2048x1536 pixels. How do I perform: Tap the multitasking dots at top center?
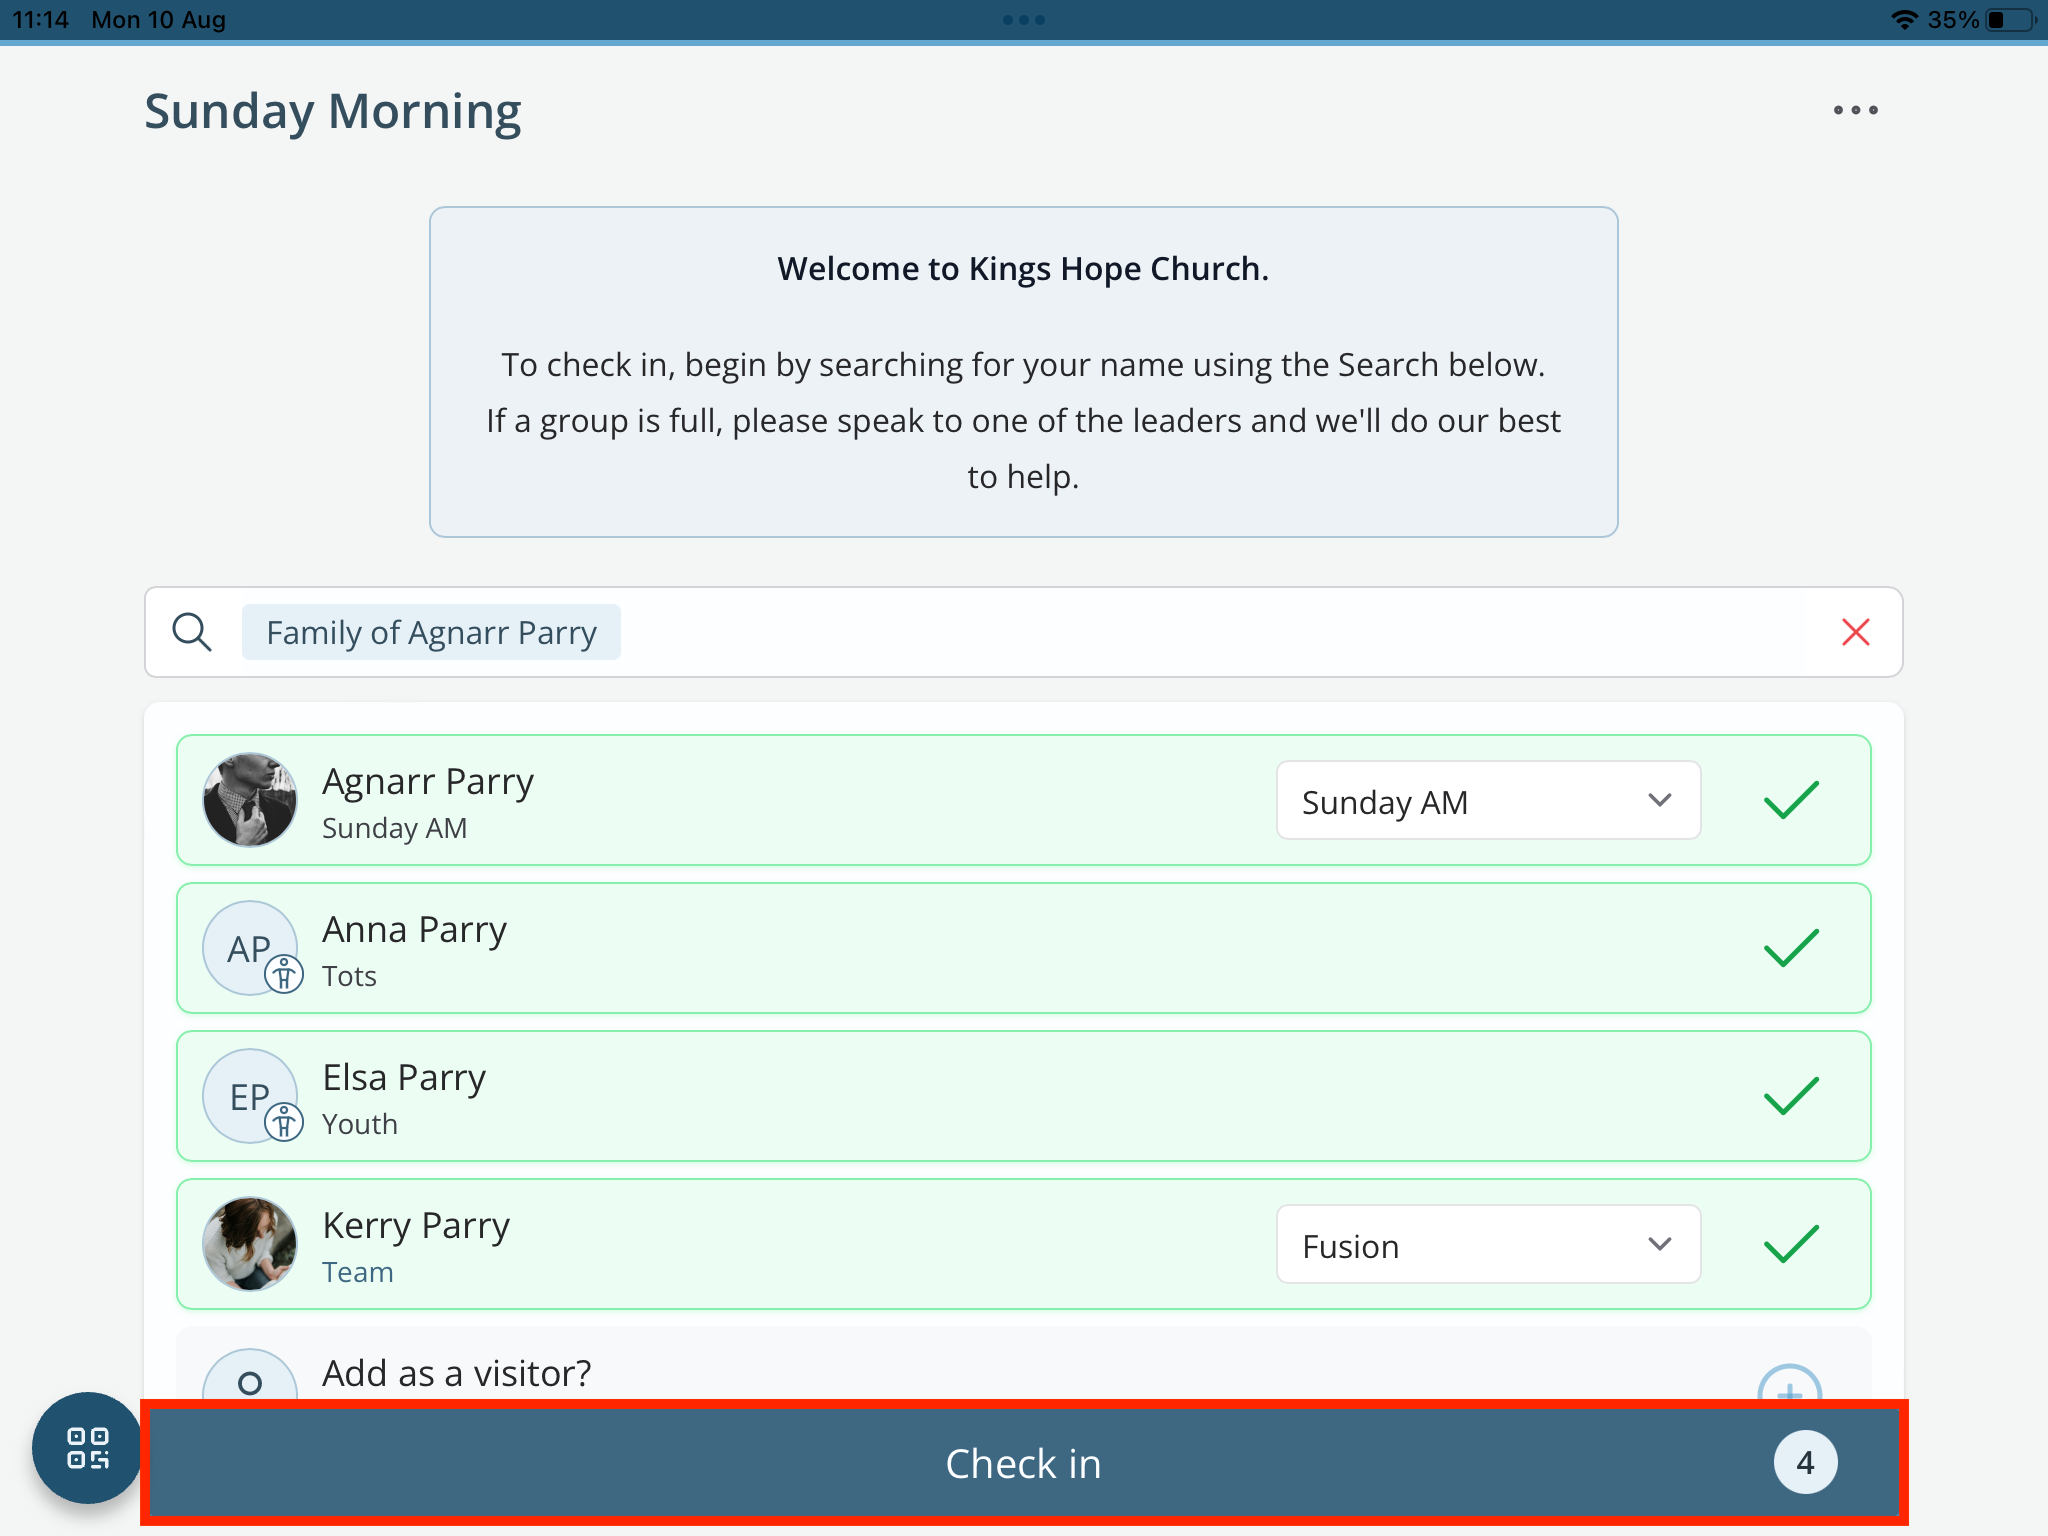click(x=1024, y=20)
